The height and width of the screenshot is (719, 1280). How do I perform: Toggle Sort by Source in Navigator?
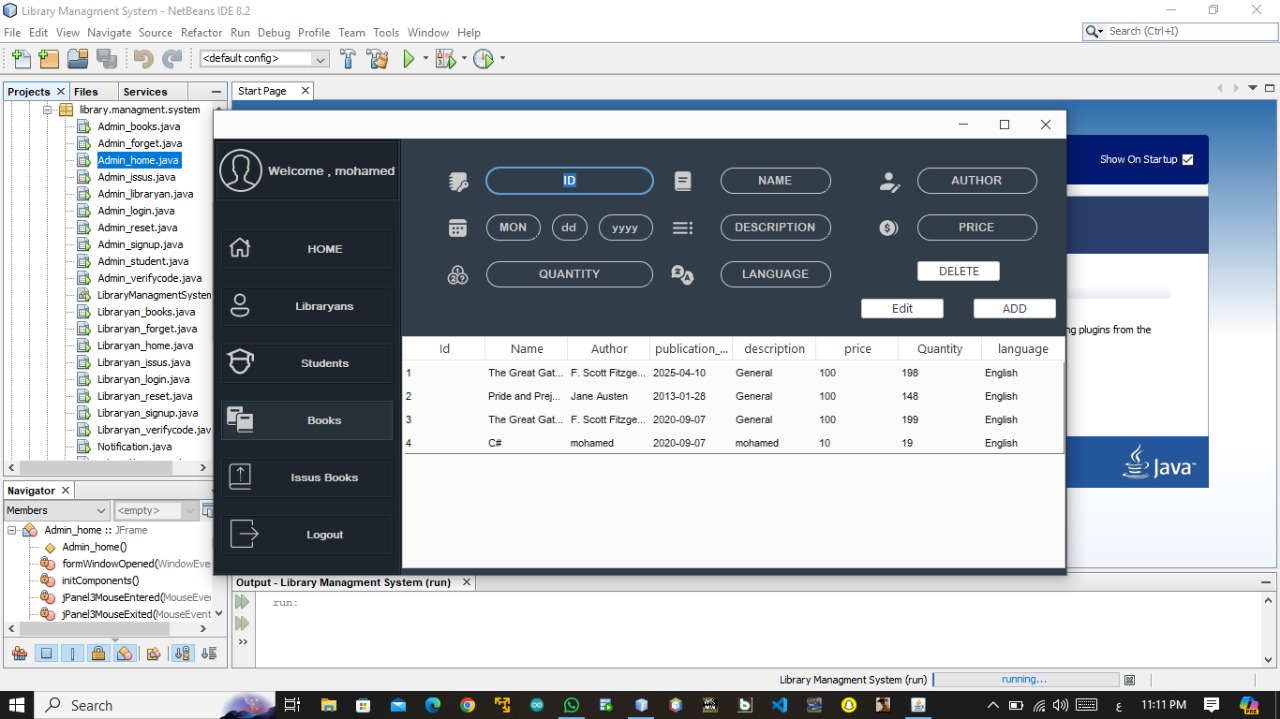tap(208, 653)
